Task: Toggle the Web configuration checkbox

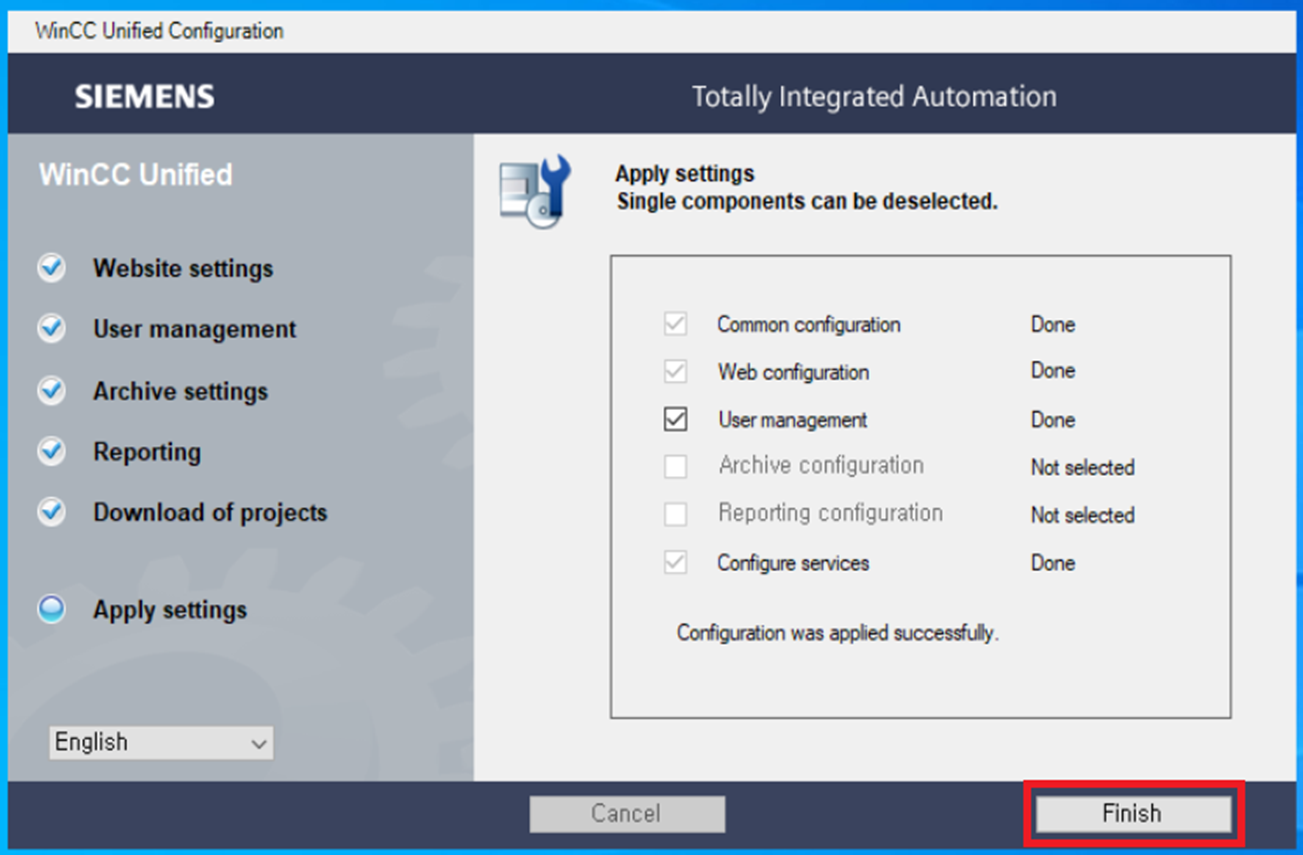Action: point(676,371)
